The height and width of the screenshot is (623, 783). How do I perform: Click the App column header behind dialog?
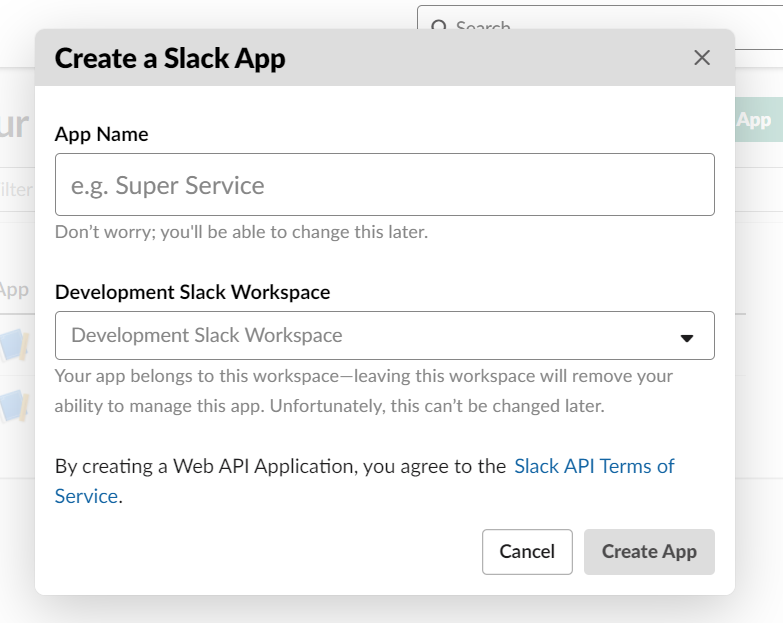point(15,290)
